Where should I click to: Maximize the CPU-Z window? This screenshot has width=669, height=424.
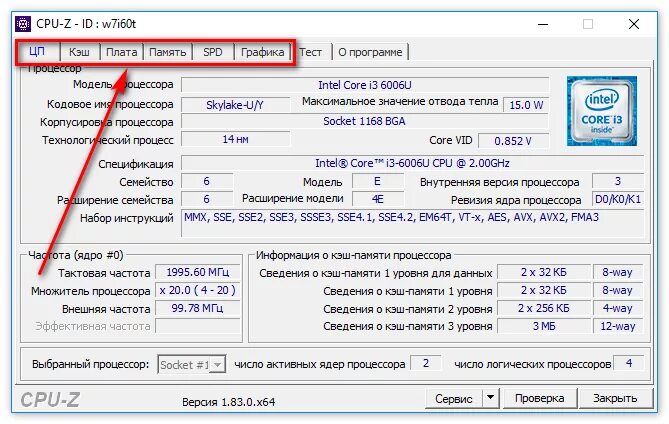click(x=588, y=24)
